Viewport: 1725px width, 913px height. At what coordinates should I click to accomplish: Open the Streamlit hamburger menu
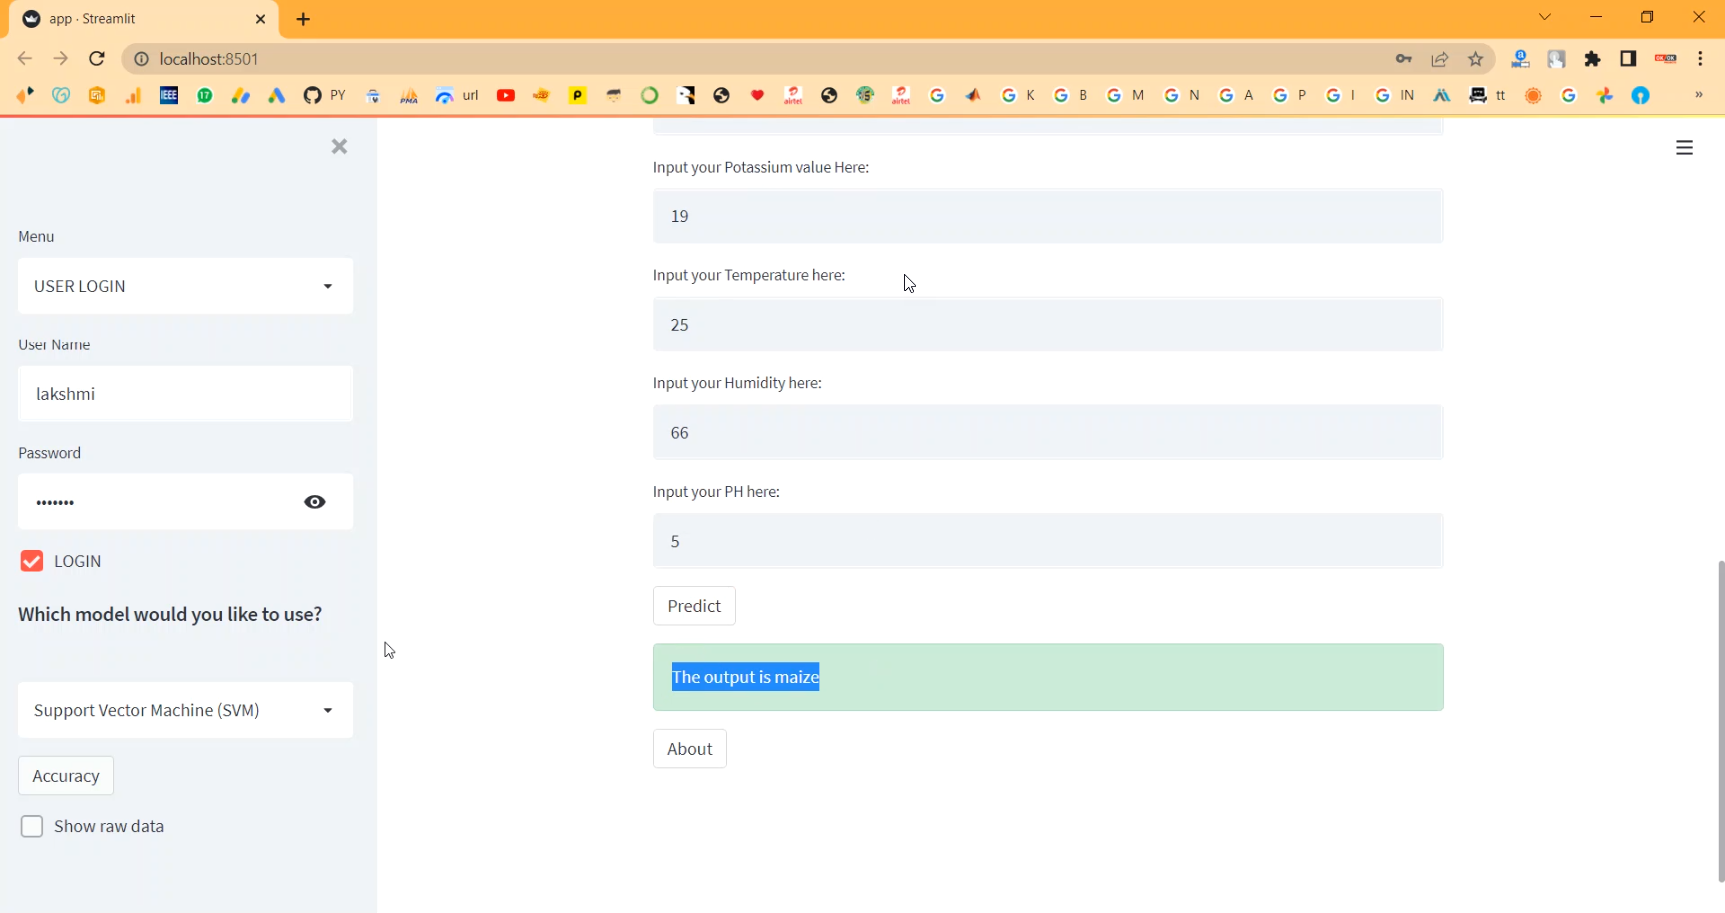1684,148
